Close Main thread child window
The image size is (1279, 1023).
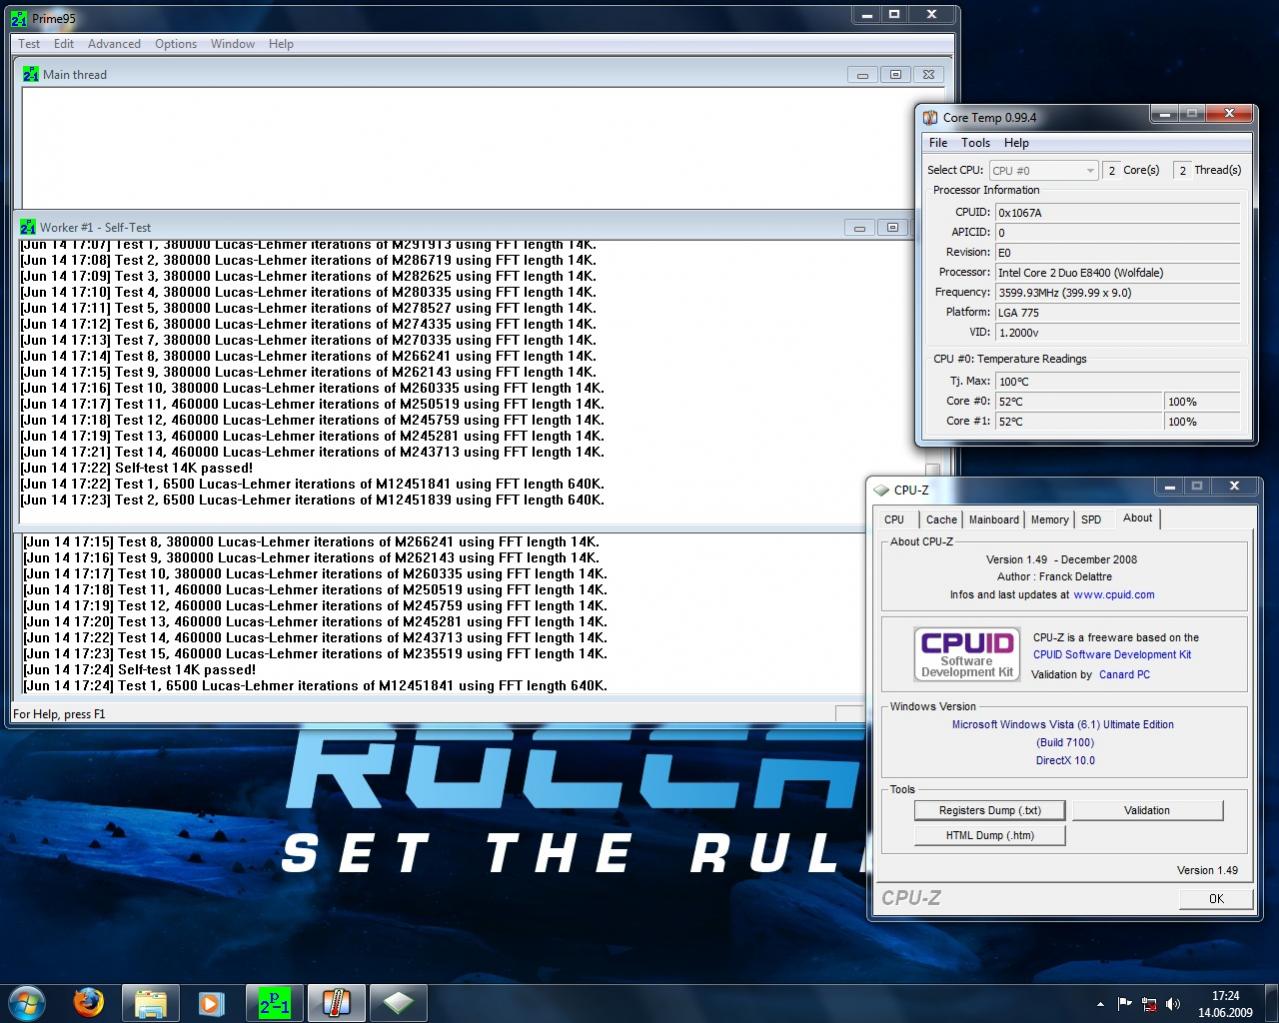pyautogui.click(x=929, y=75)
